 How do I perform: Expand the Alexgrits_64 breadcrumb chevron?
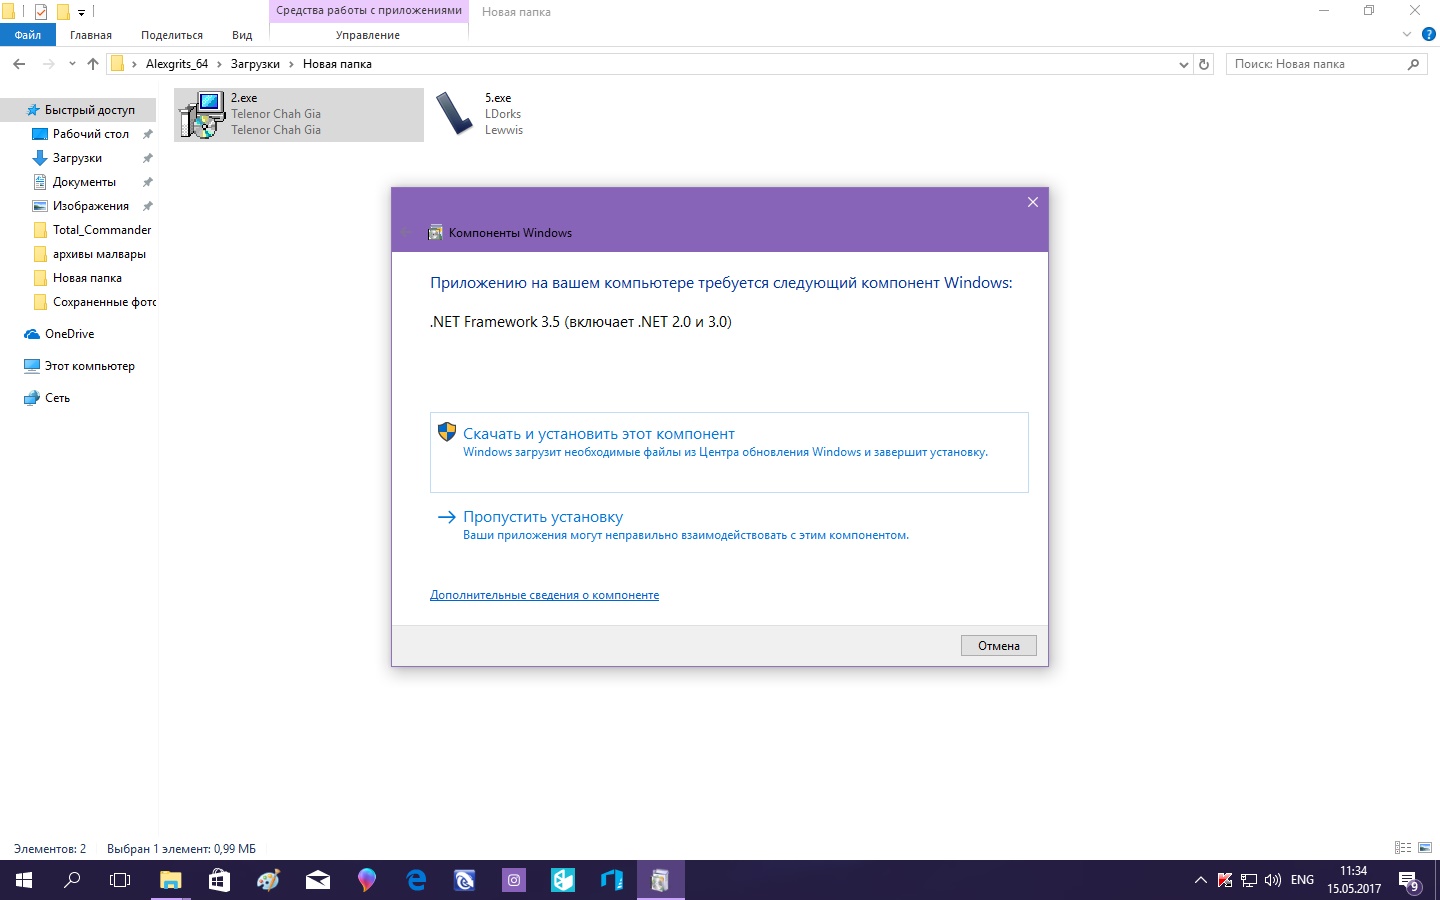coord(220,64)
